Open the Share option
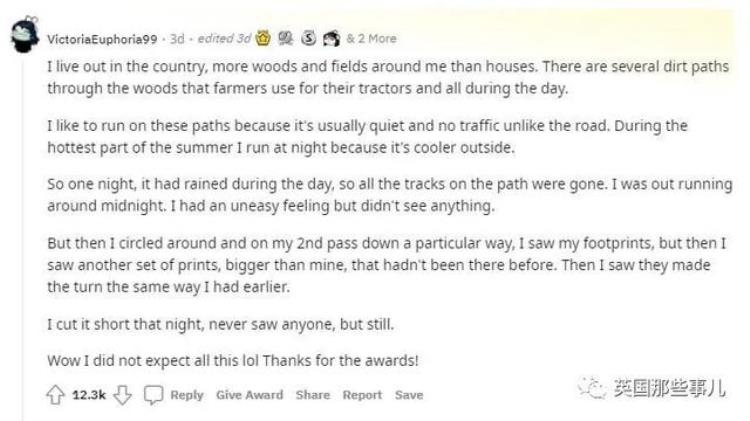The image size is (750, 421). point(312,395)
